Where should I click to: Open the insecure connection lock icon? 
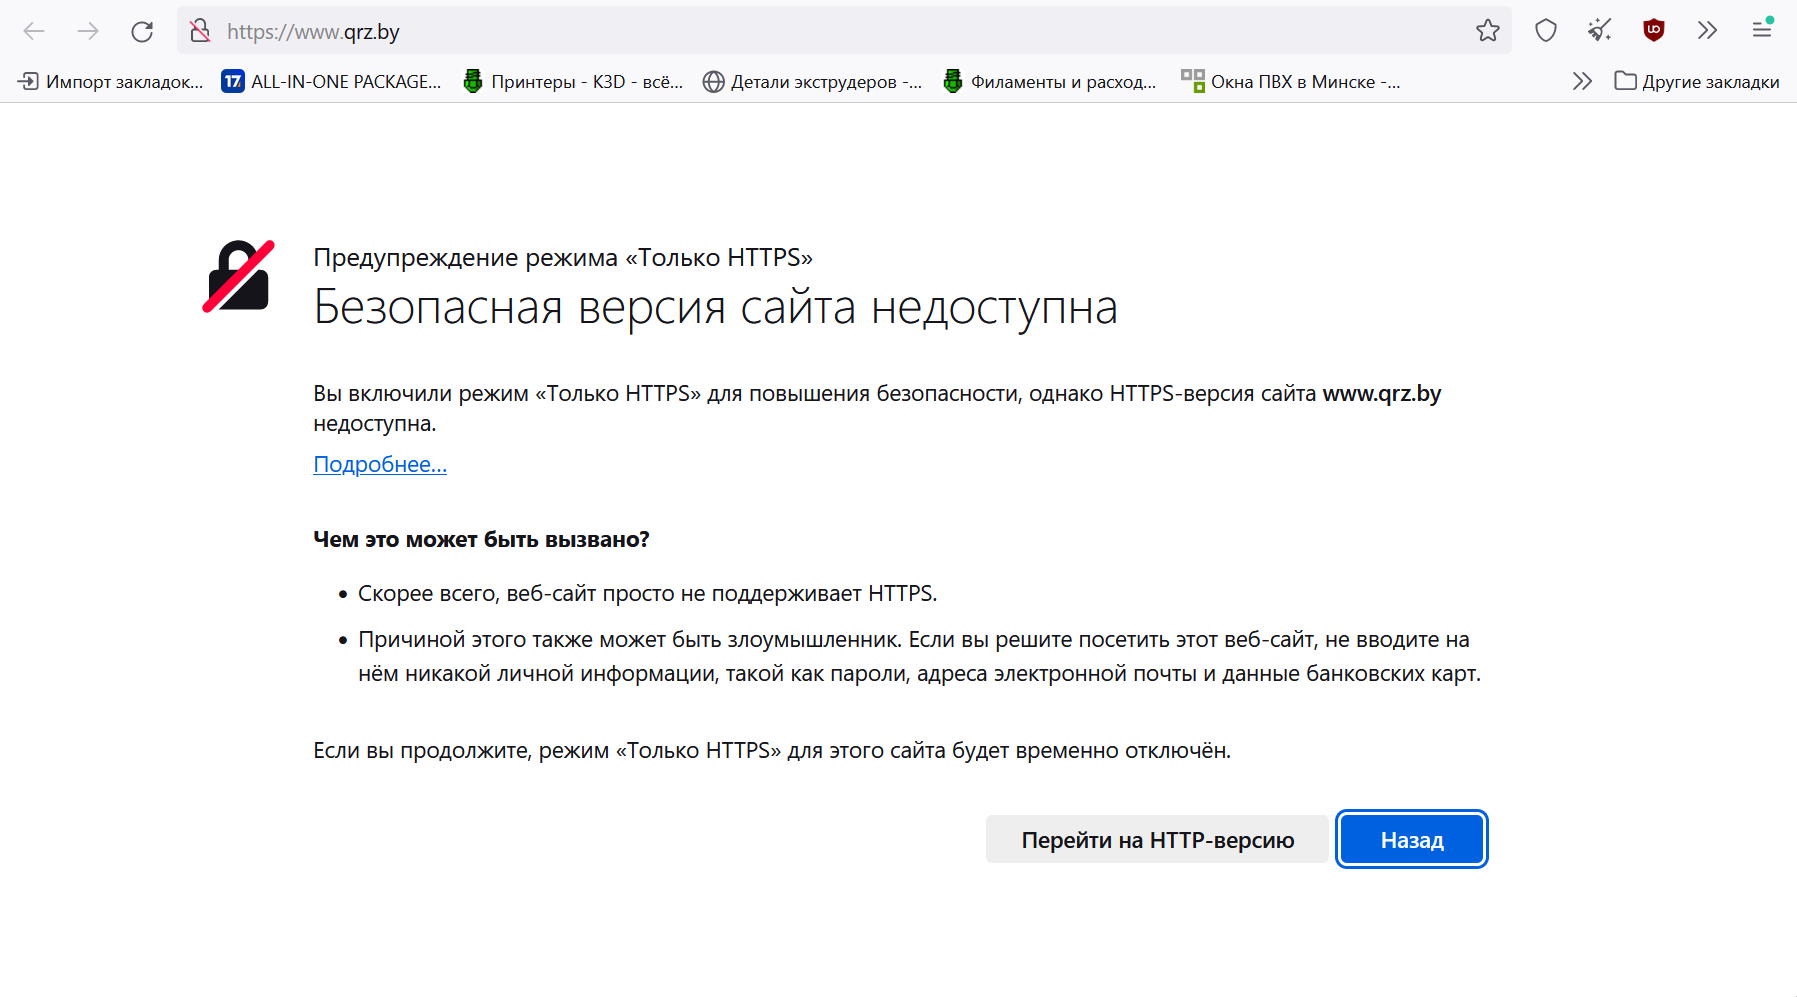[200, 31]
